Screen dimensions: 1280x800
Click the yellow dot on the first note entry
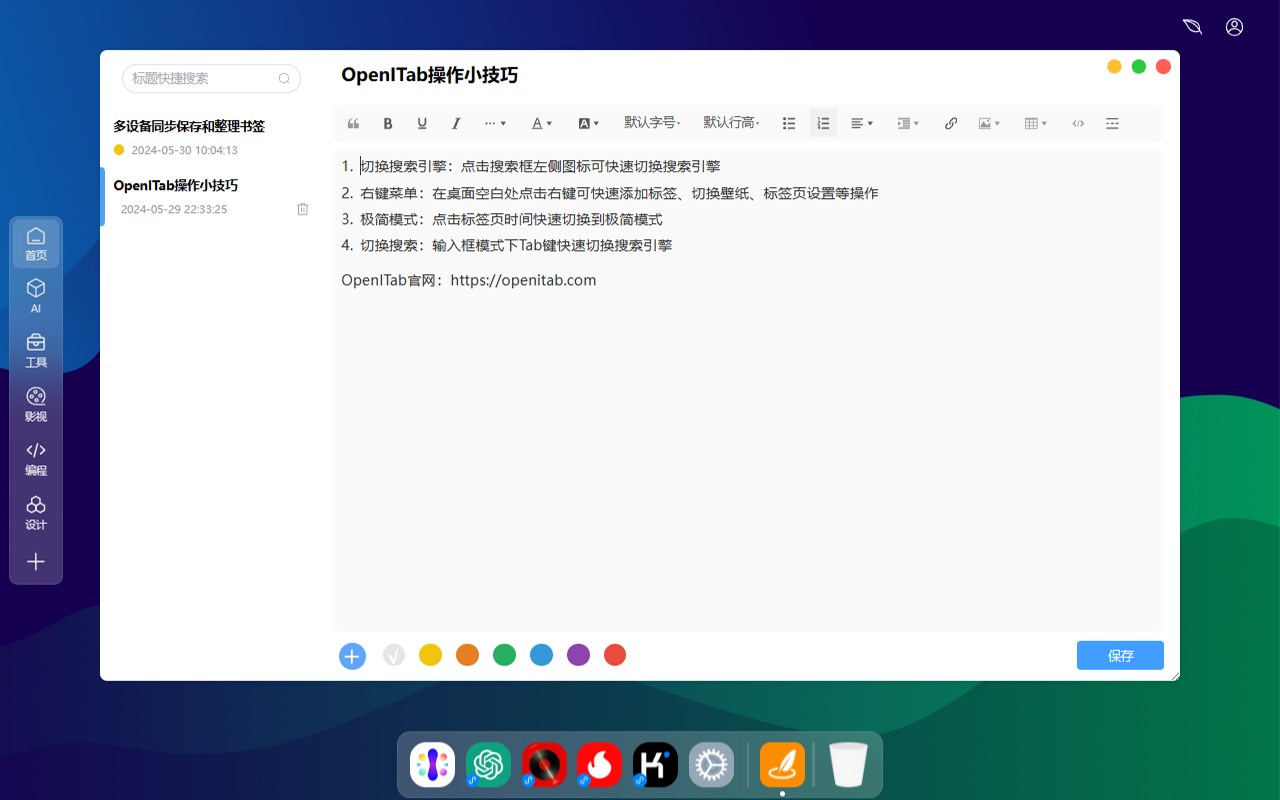[119, 150]
